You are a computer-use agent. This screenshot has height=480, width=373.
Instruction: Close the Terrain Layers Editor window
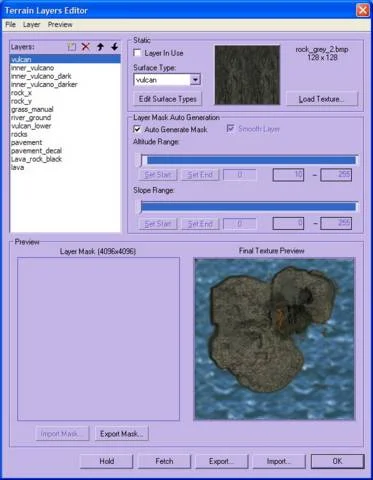pos(363,10)
